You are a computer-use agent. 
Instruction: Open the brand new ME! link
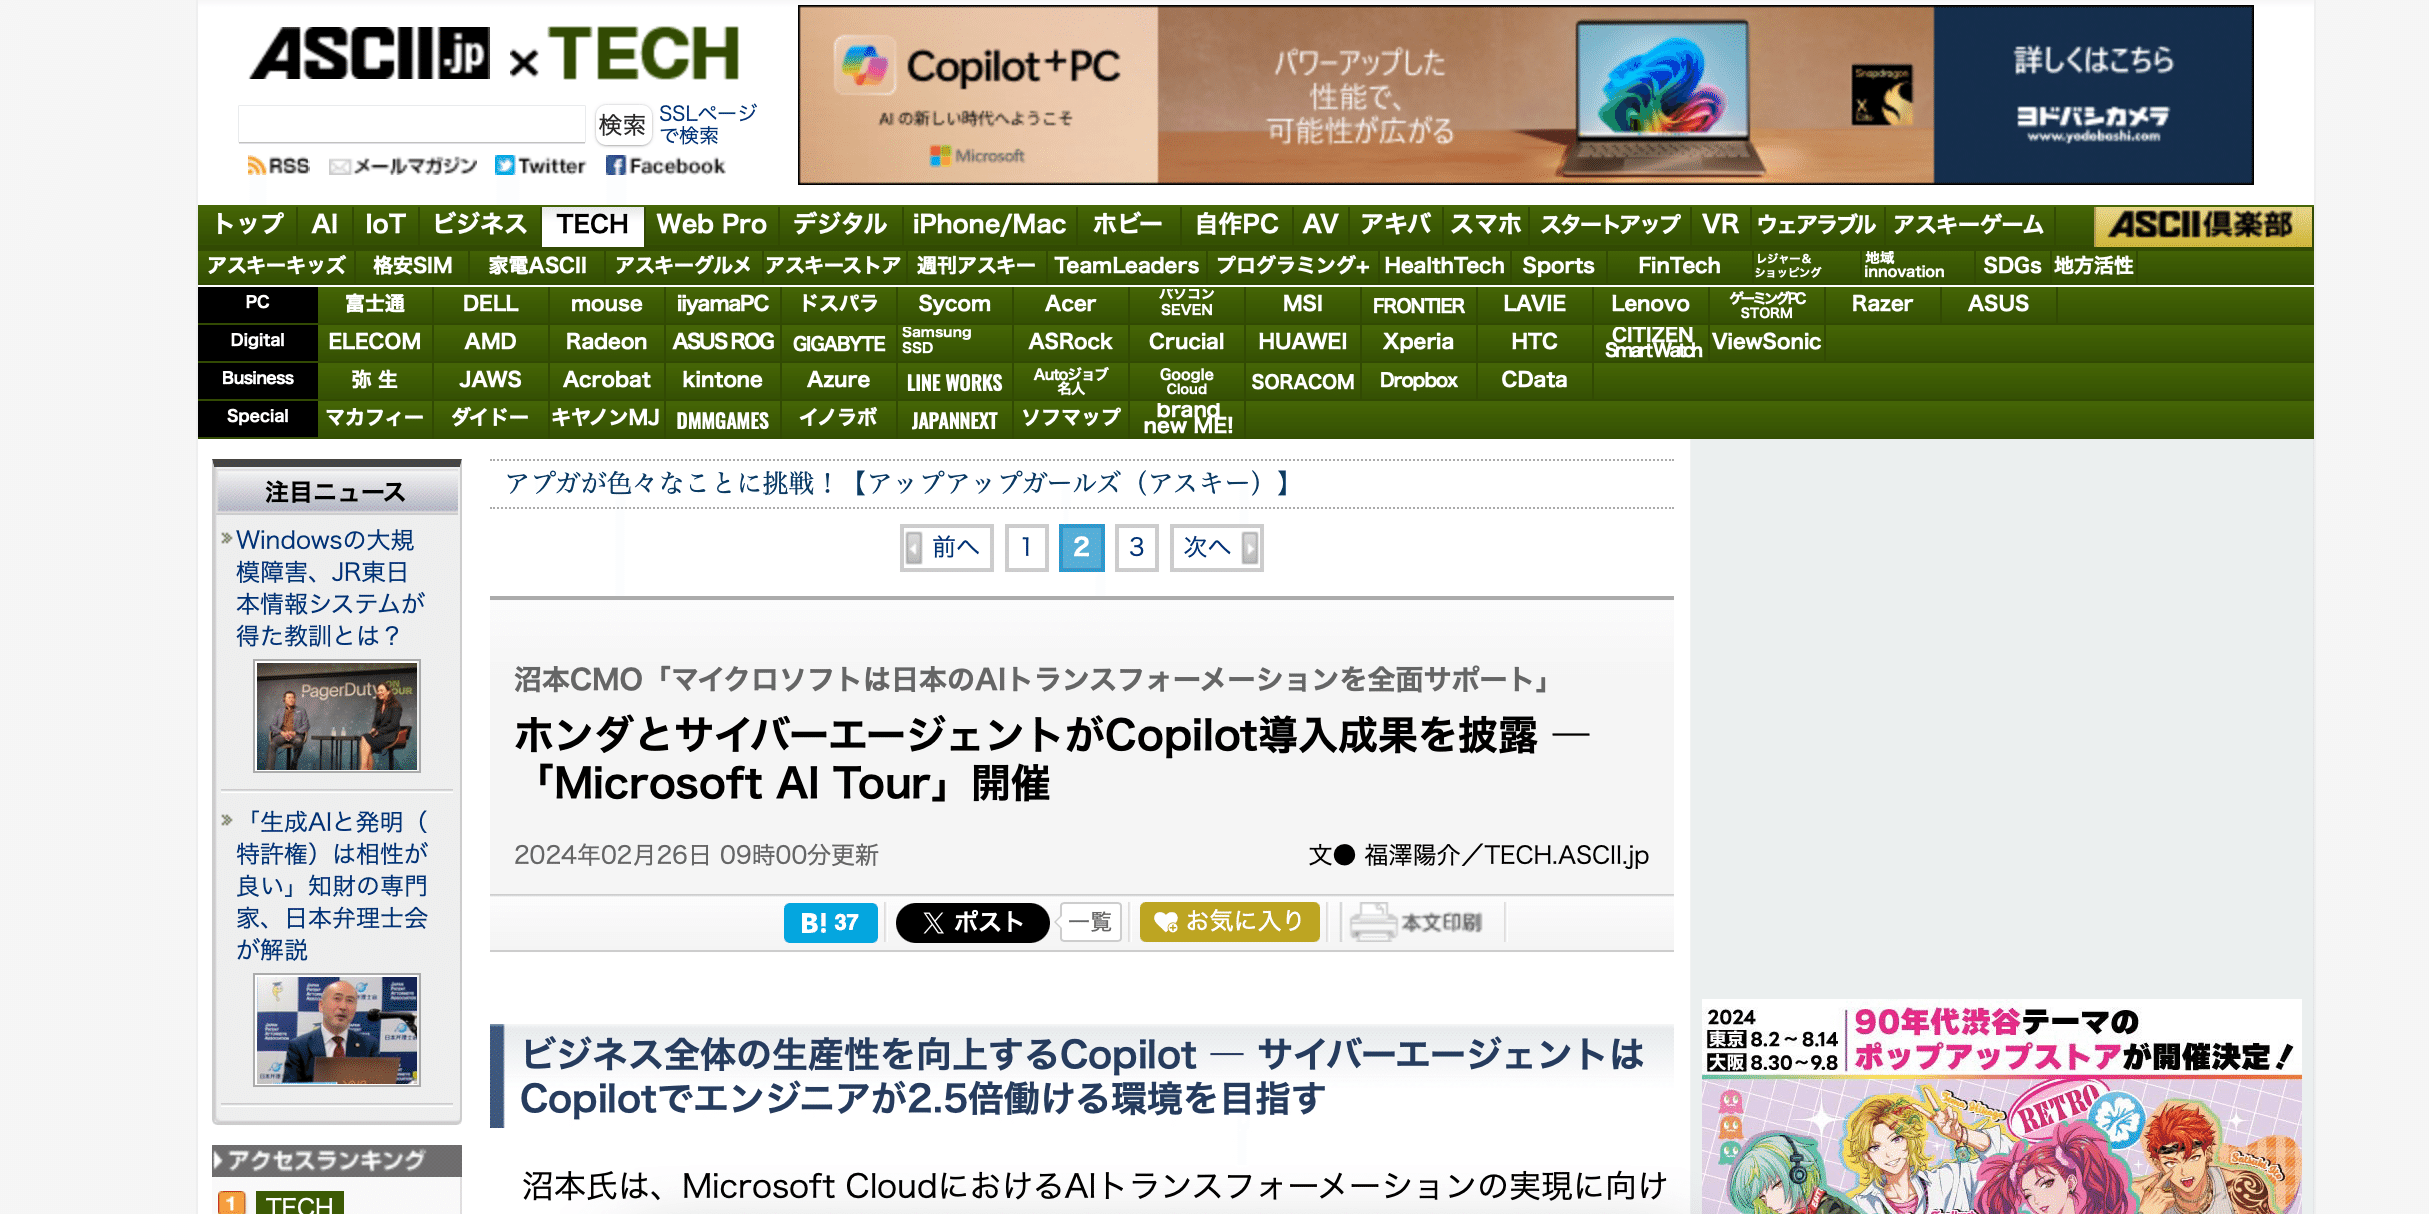pos(1187,418)
